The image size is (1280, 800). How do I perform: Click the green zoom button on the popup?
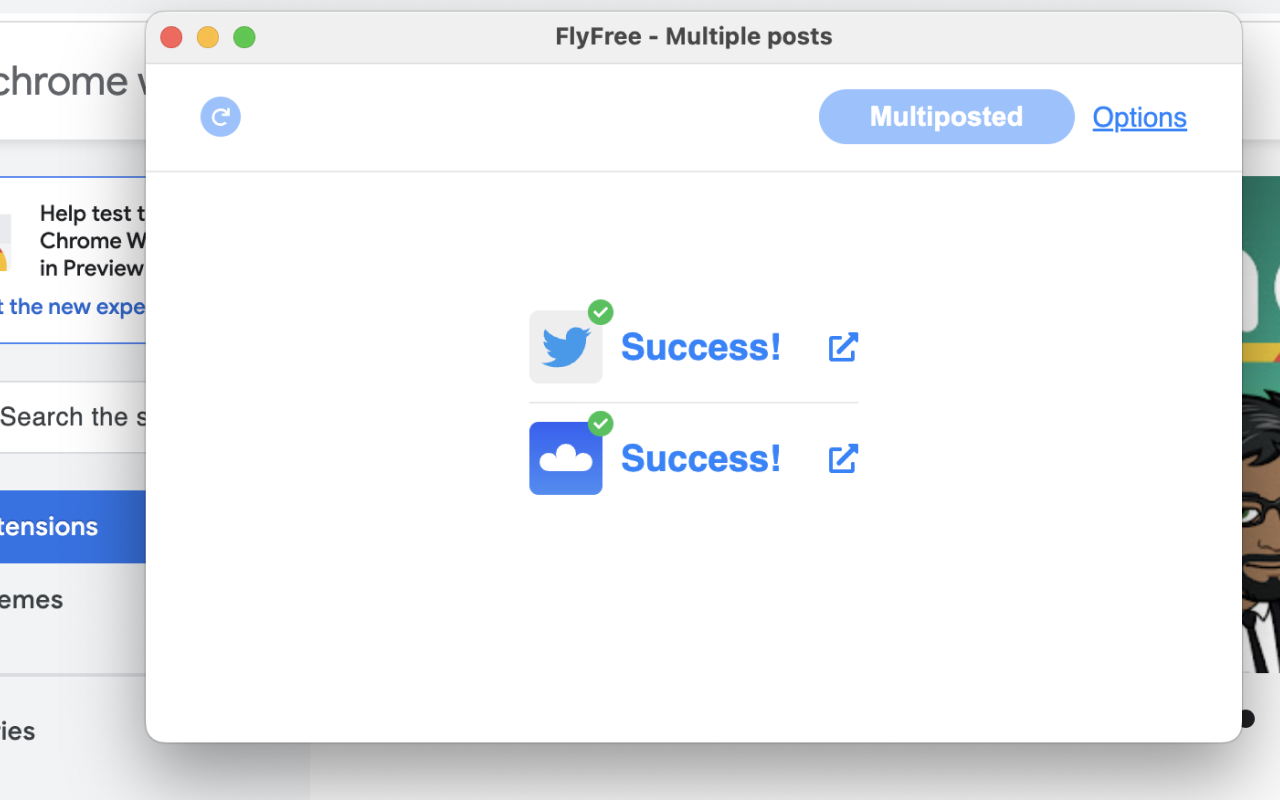[x=244, y=36]
